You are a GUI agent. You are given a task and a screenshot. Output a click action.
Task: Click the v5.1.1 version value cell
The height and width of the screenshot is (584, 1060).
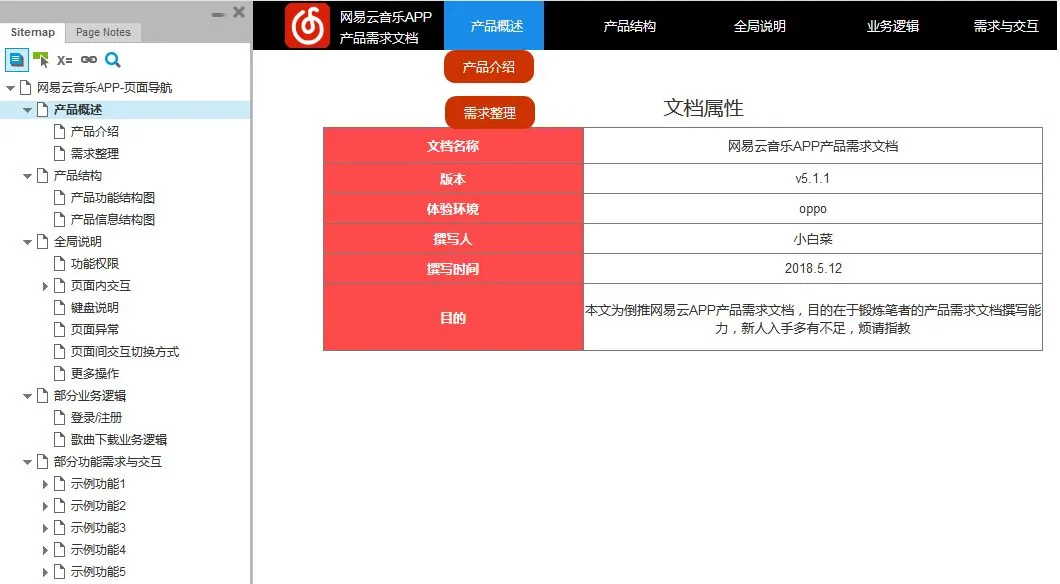[x=813, y=179]
